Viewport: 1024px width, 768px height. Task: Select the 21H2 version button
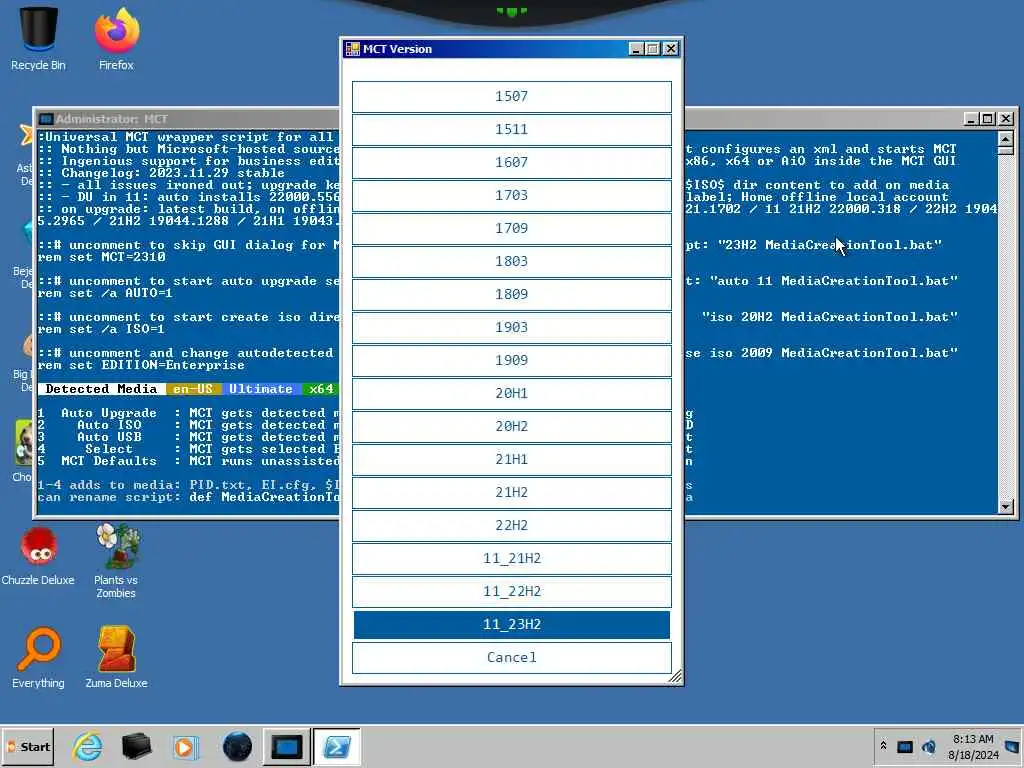point(511,492)
